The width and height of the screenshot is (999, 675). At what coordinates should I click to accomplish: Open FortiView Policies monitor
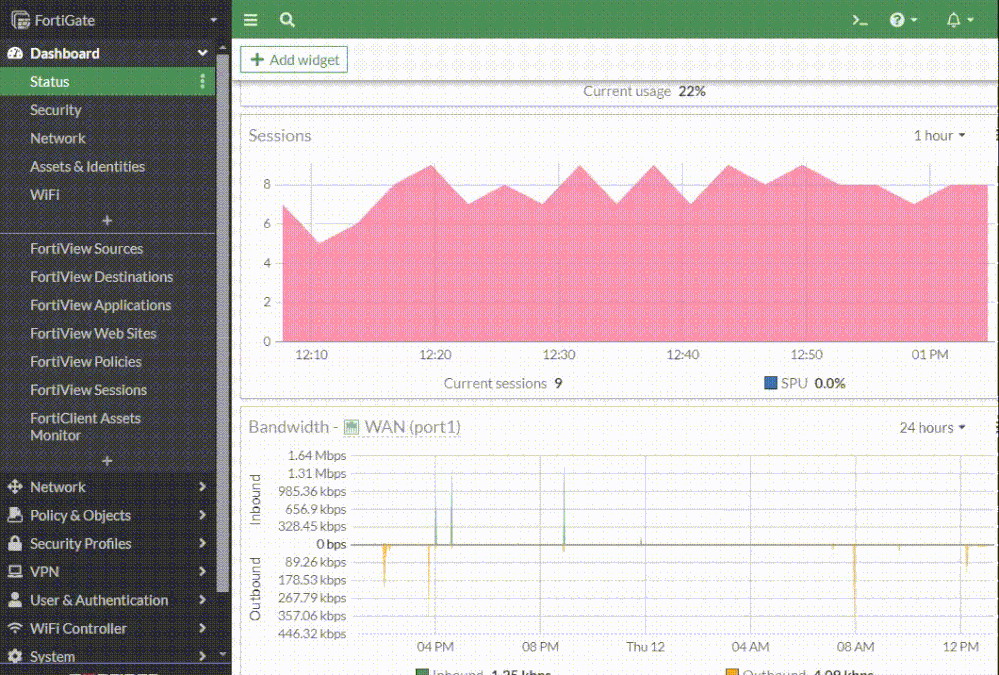(x=86, y=361)
